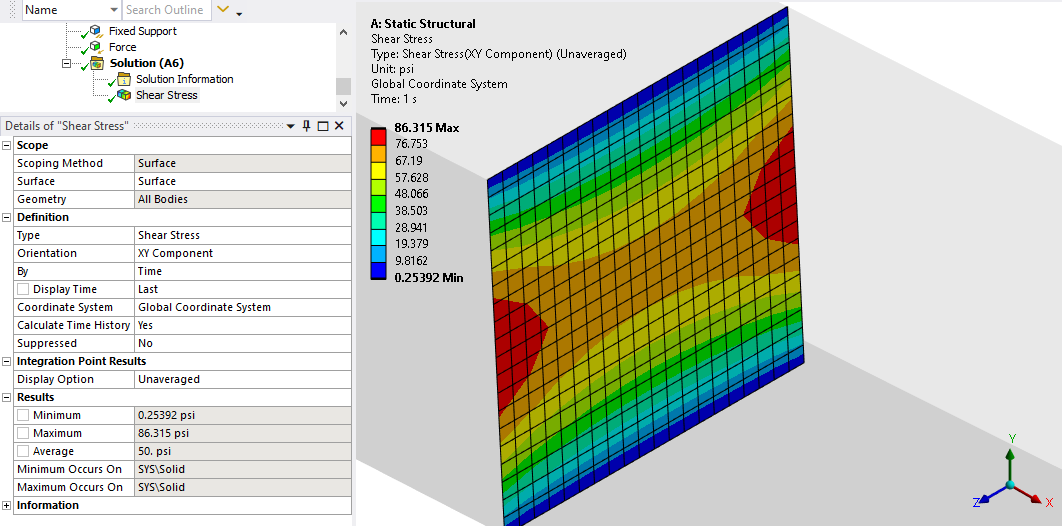Click the red legend color band
This screenshot has height=526, width=1062.
pyautogui.click(x=380, y=135)
